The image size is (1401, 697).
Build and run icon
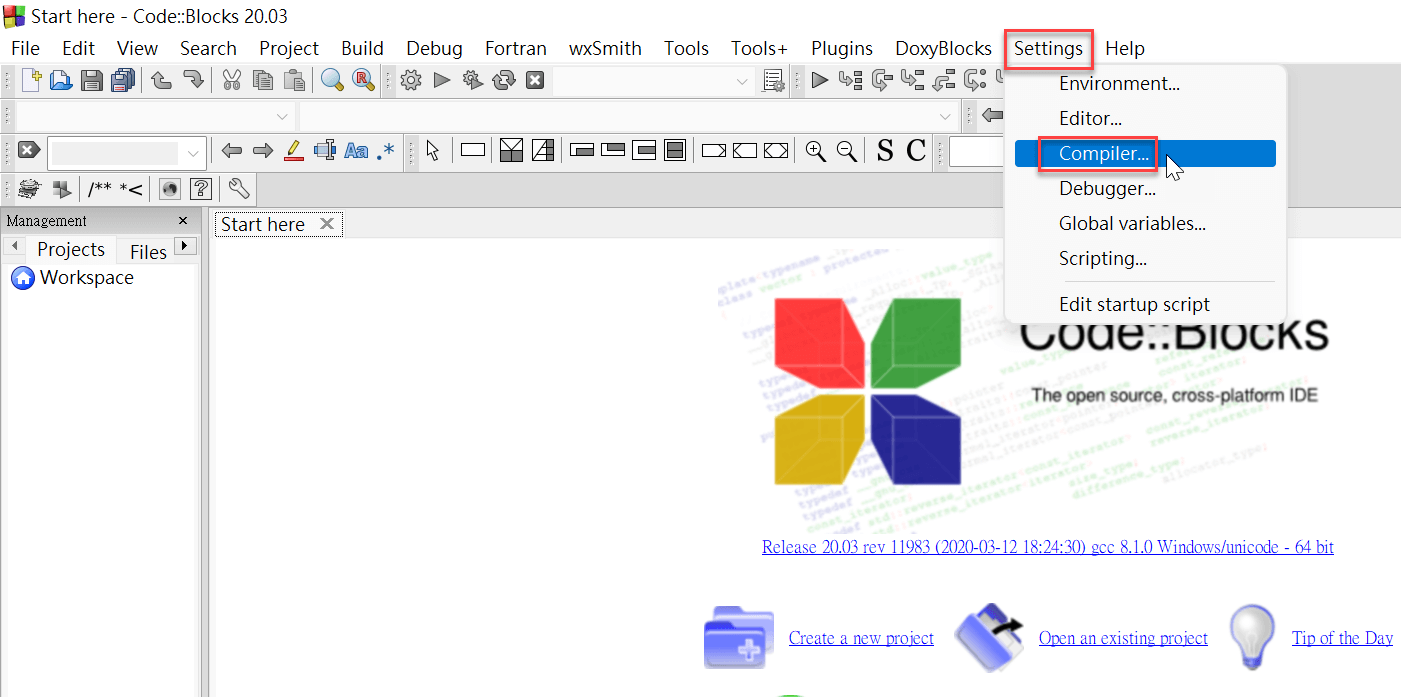tap(473, 81)
